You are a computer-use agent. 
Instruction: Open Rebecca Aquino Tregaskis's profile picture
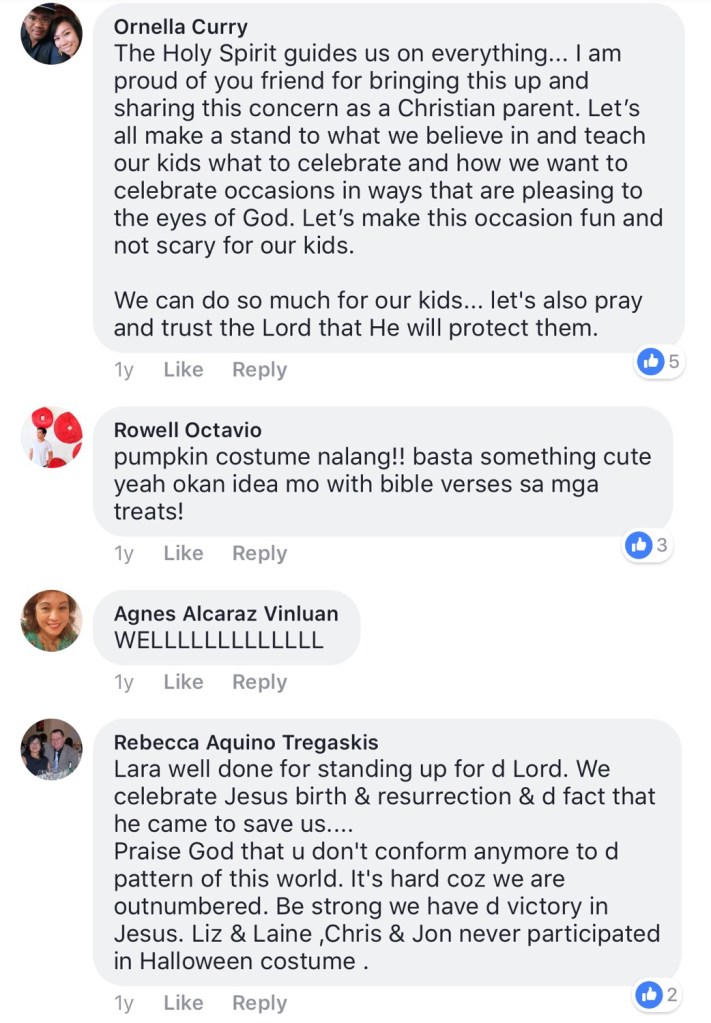pos(52,749)
